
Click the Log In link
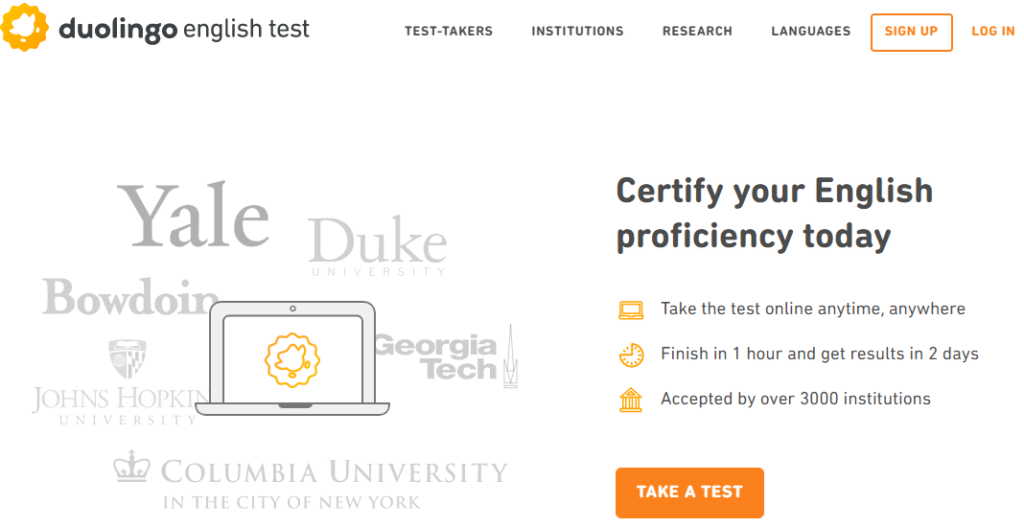point(993,31)
